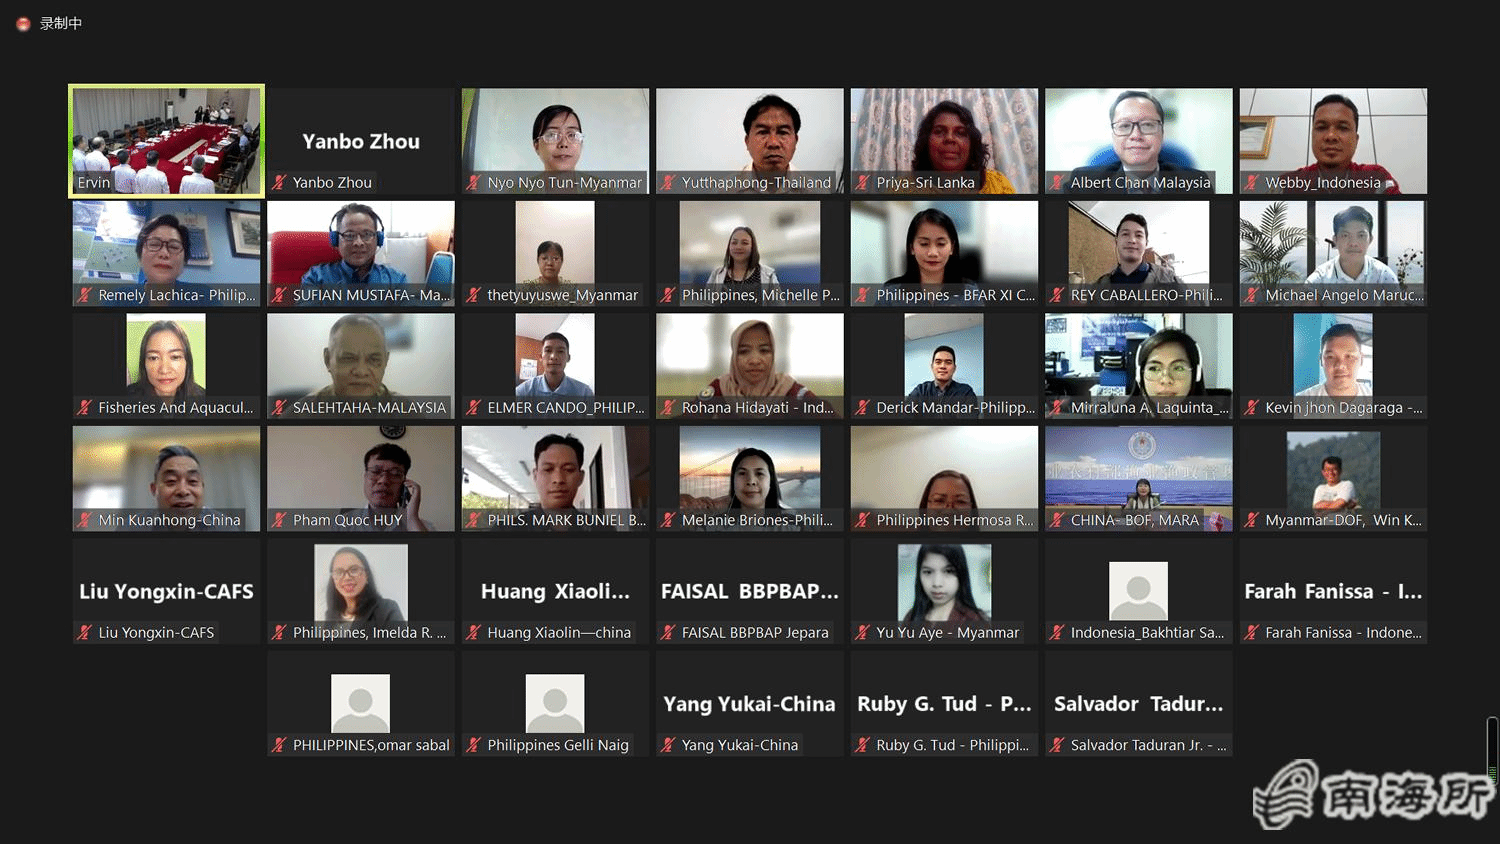Viewport: 1500px width, 844px height.
Task: Click the Farah Fanissa name tile
Action: coord(1333,591)
